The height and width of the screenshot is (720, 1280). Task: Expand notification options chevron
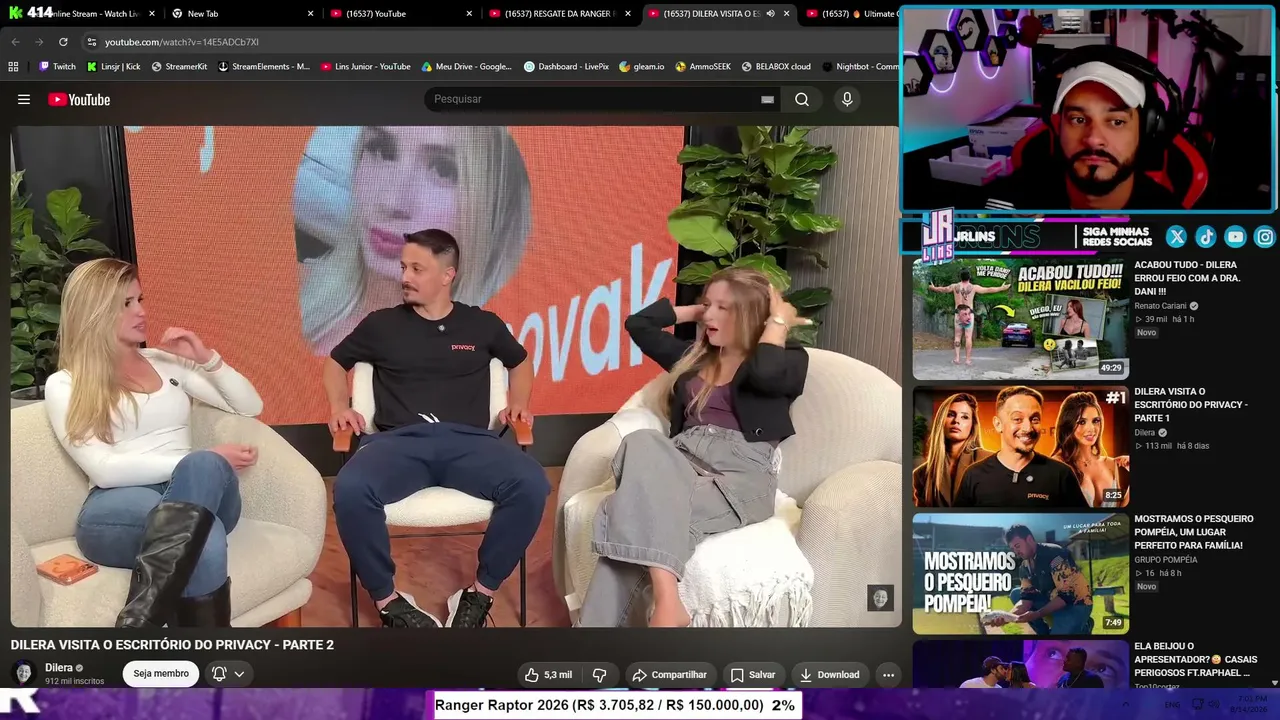click(x=239, y=674)
